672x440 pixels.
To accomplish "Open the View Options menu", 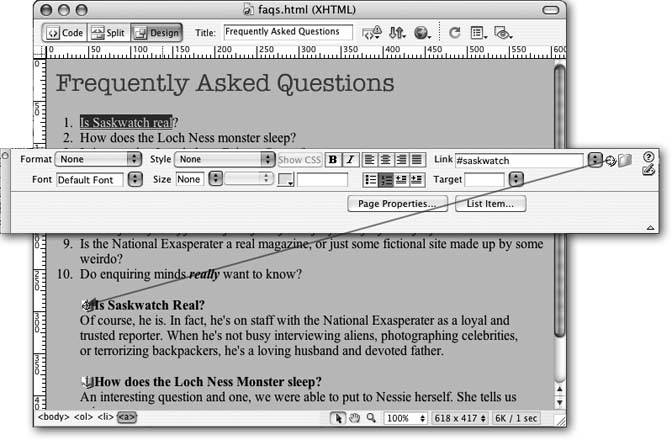I will tap(478, 33).
